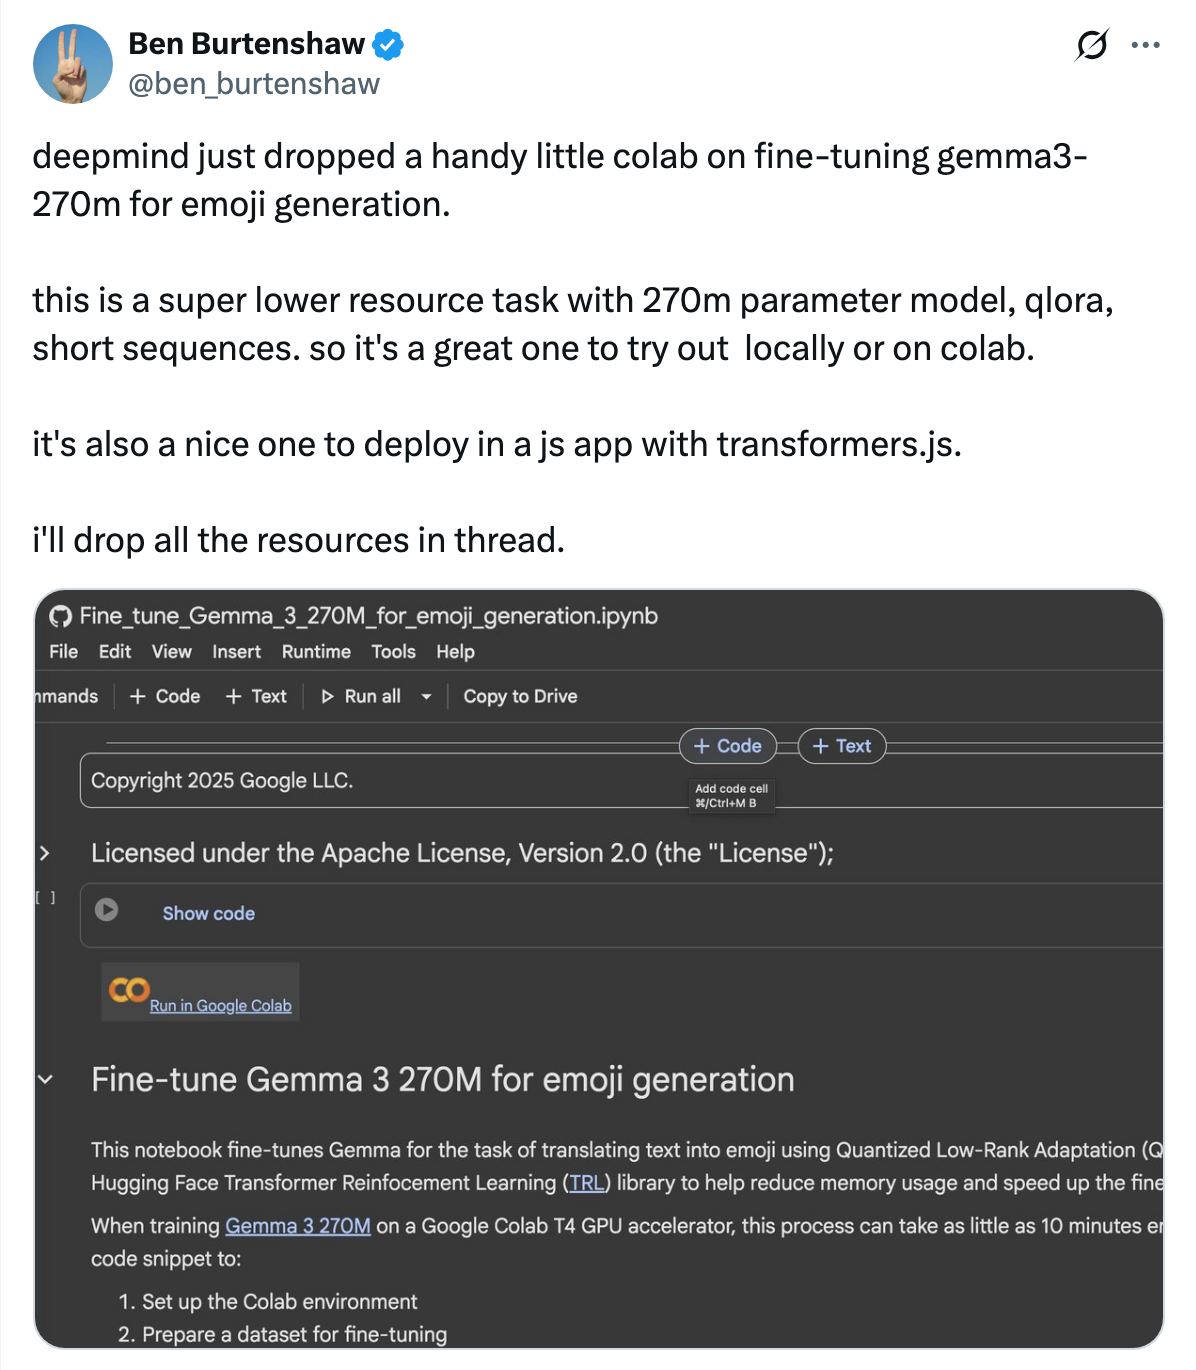The image size is (1196, 1370).
Task: Follow the TRL library link
Action: point(587,1183)
